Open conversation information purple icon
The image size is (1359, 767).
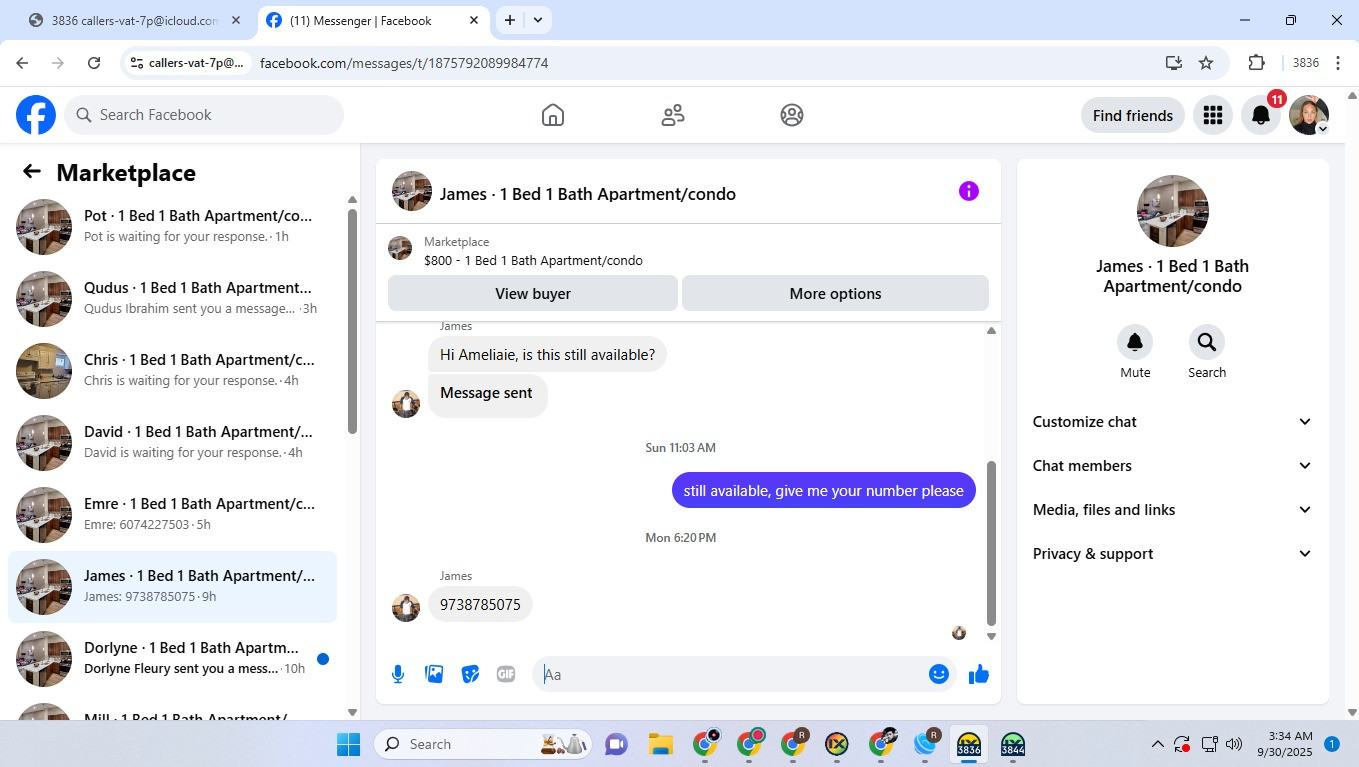pyautogui.click(x=968, y=191)
